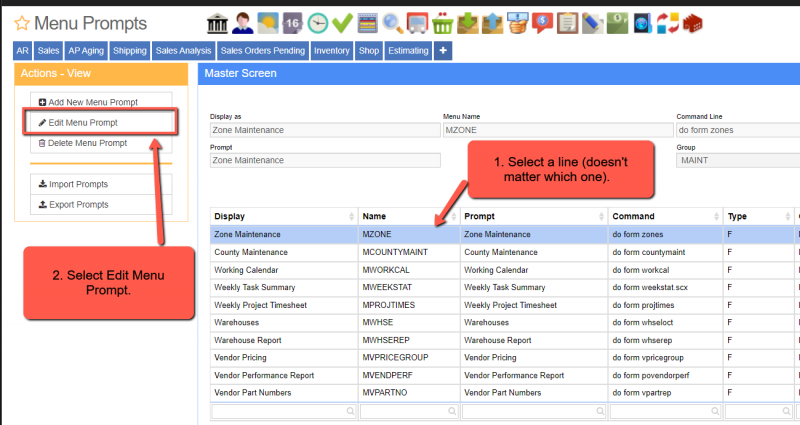Image resolution: width=800 pixels, height=425 pixels.
Task: Open the AP Aging tab
Action: click(x=87, y=50)
